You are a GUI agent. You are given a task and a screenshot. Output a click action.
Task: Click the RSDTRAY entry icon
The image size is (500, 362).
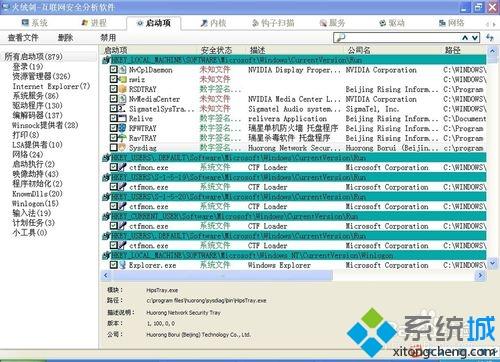pos(123,89)
